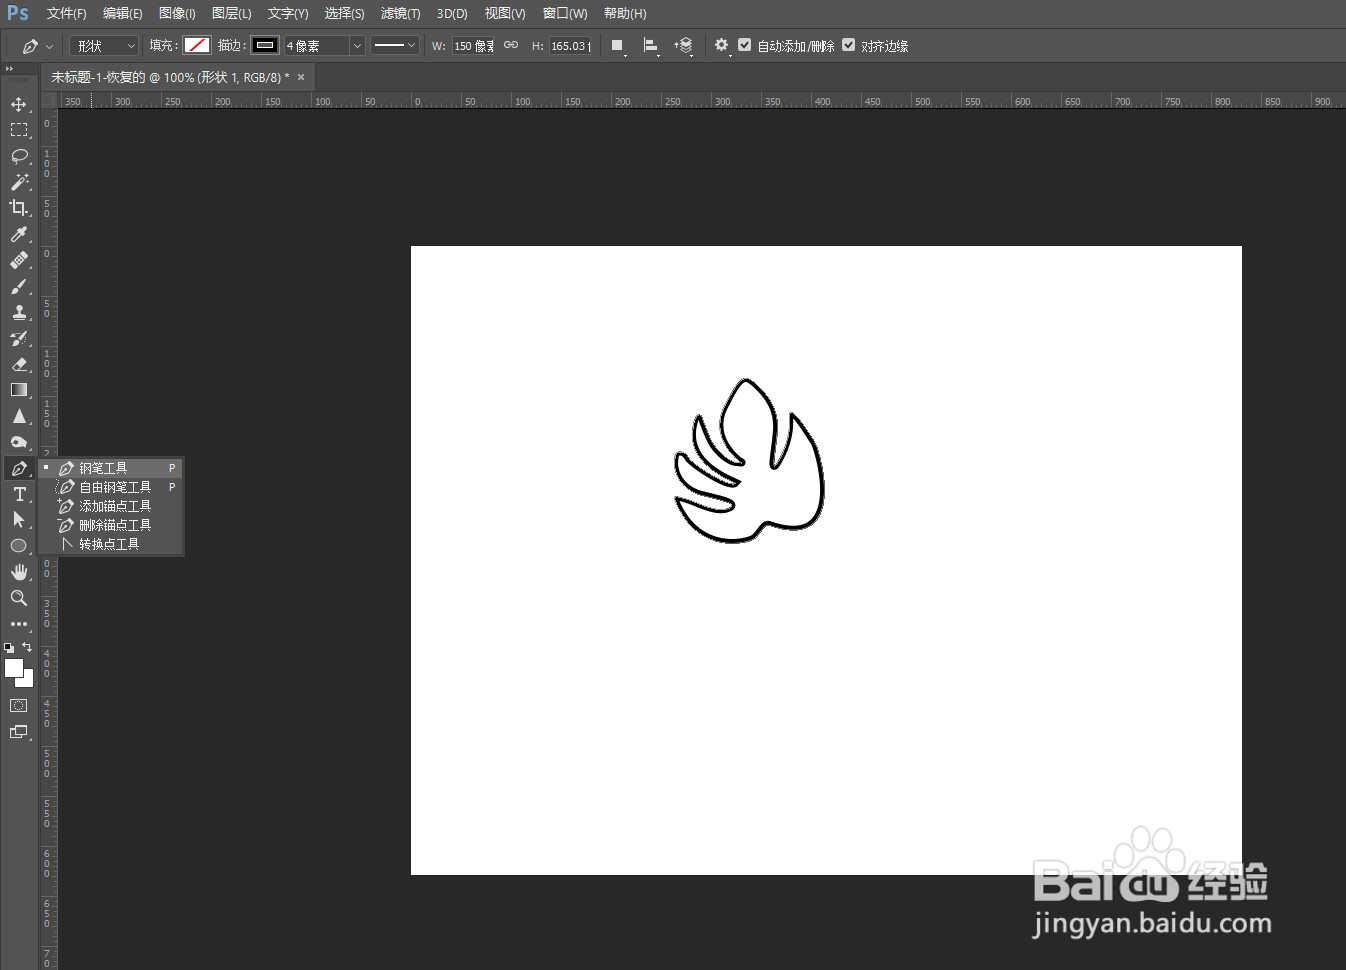Image resolution: width=1346 pixels, height=970 pixels.
Task: Select the Ellipse shape tool
Action: (19, 546)
